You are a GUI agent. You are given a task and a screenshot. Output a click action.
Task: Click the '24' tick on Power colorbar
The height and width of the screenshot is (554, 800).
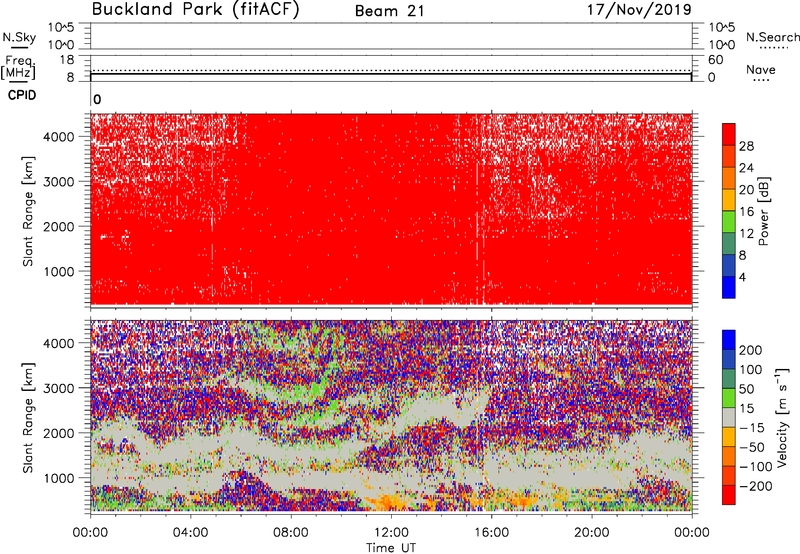click(x=746, y=168)
